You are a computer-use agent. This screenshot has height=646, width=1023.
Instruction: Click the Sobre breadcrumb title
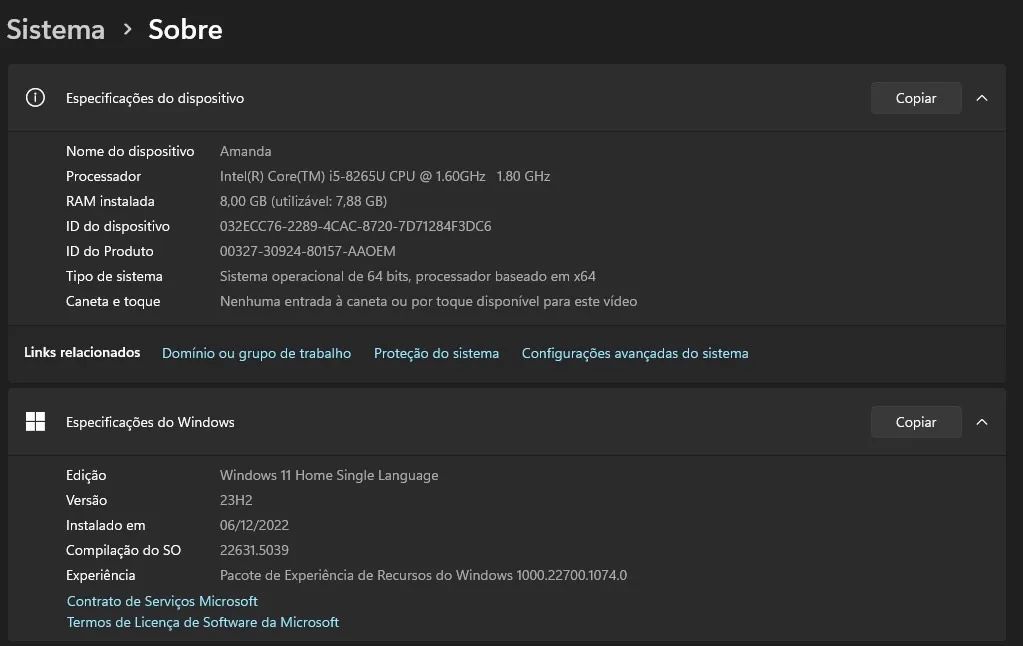(185, 29)
